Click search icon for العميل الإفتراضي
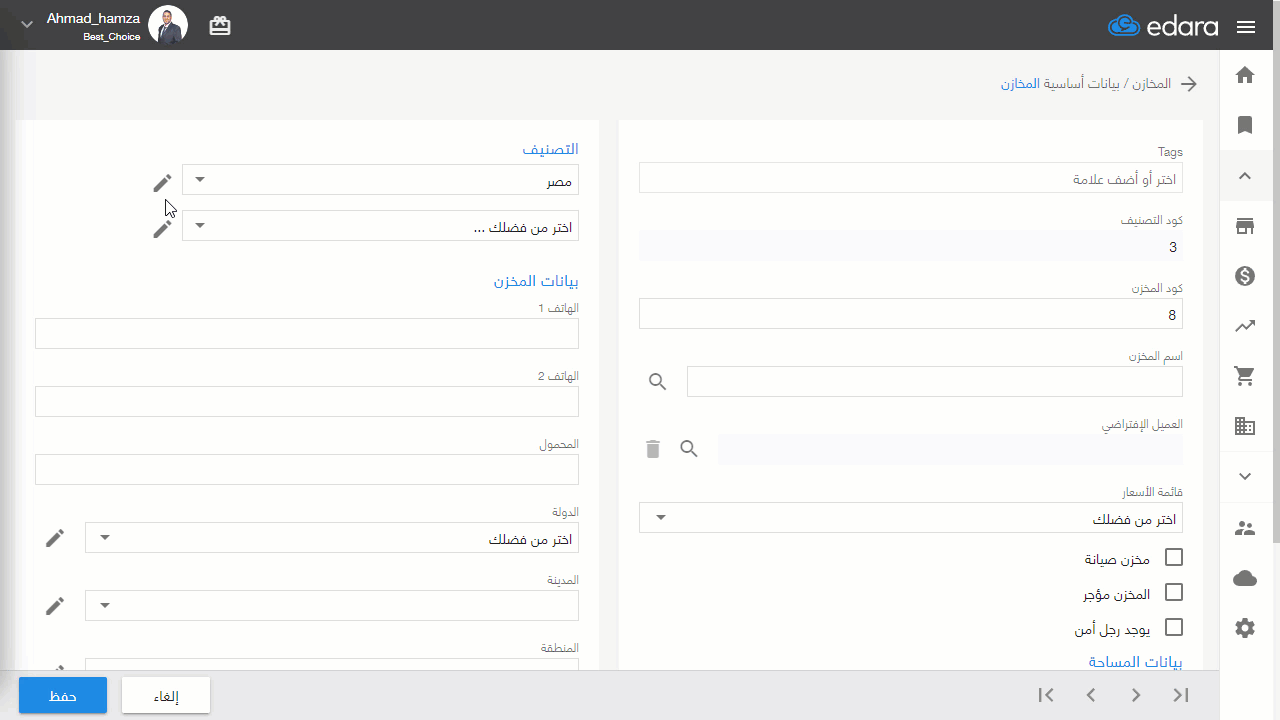The image size is (1280, 720). (x=689, y=449)
